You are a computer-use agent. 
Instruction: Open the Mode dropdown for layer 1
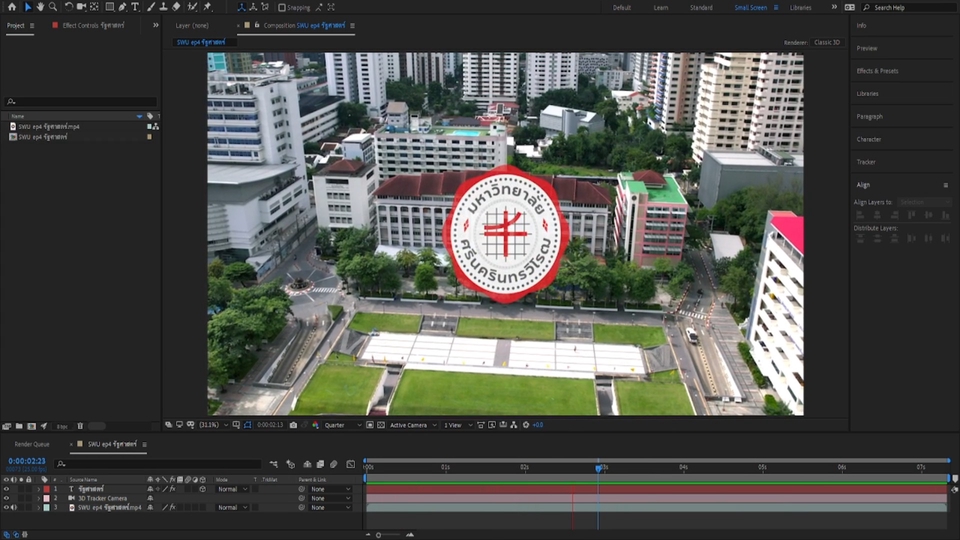pos(231,489)
